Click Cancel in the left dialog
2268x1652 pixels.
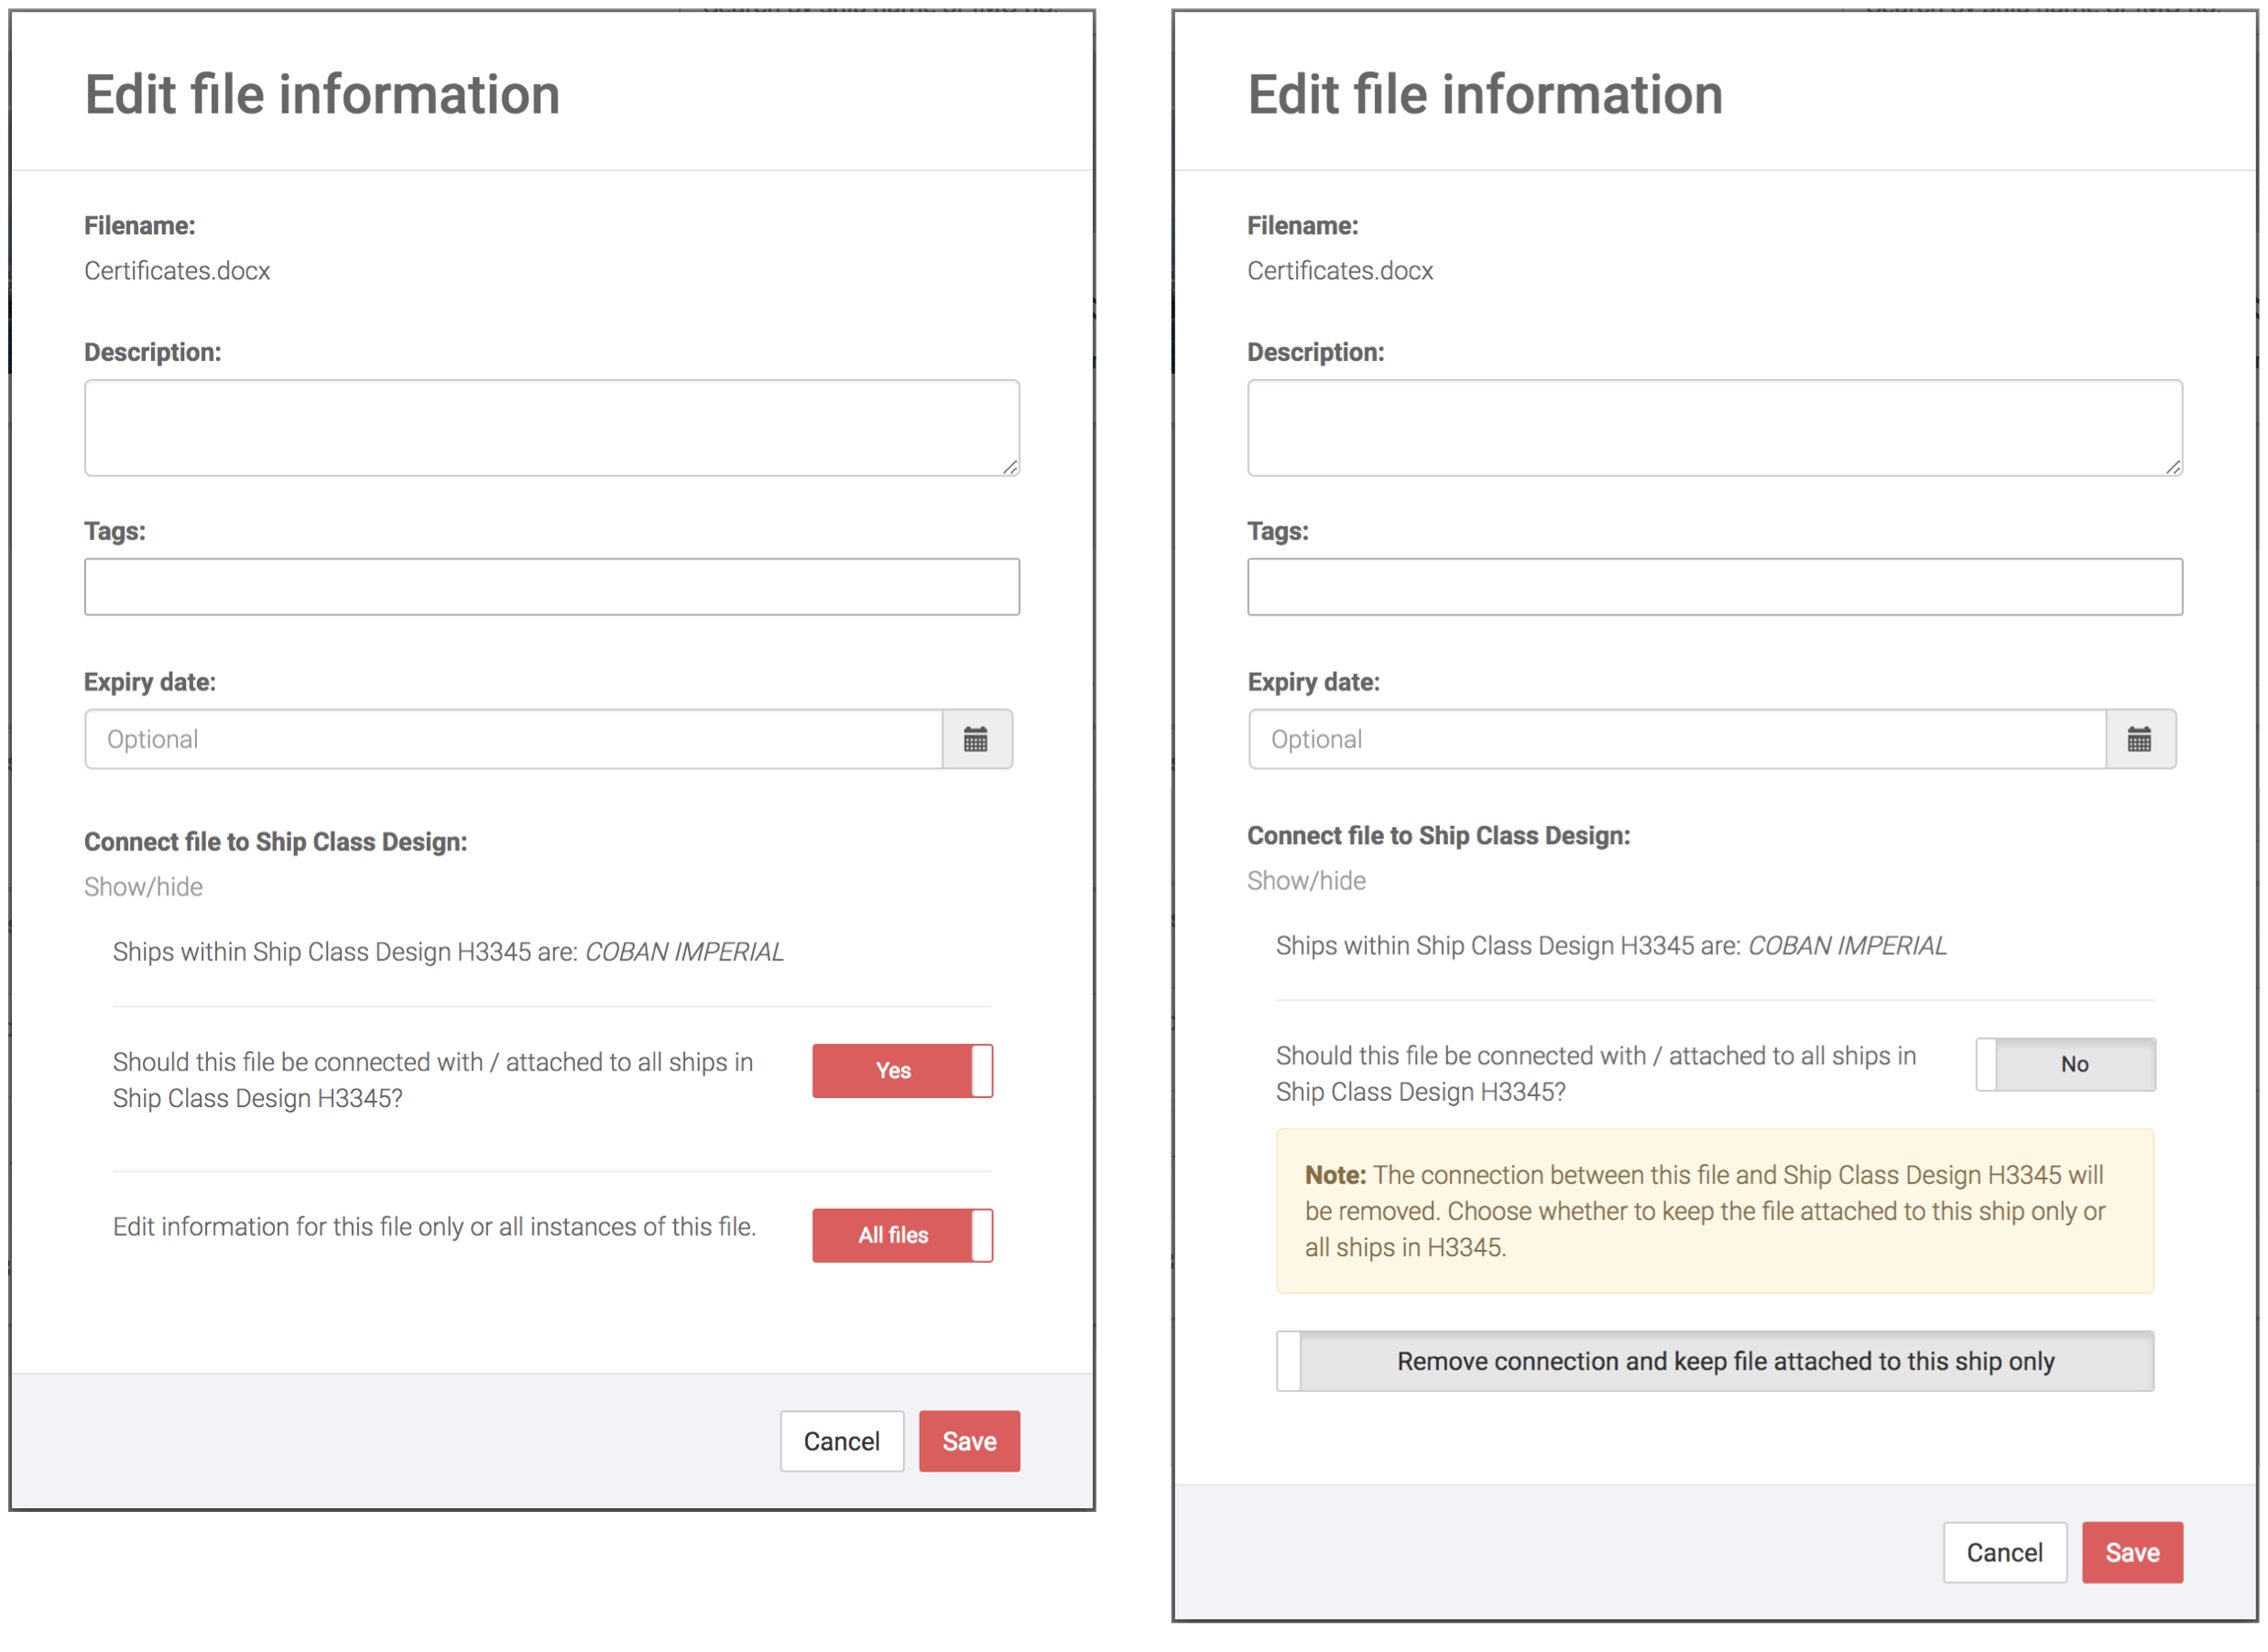pyautogui.click(x=841, y=1441)
